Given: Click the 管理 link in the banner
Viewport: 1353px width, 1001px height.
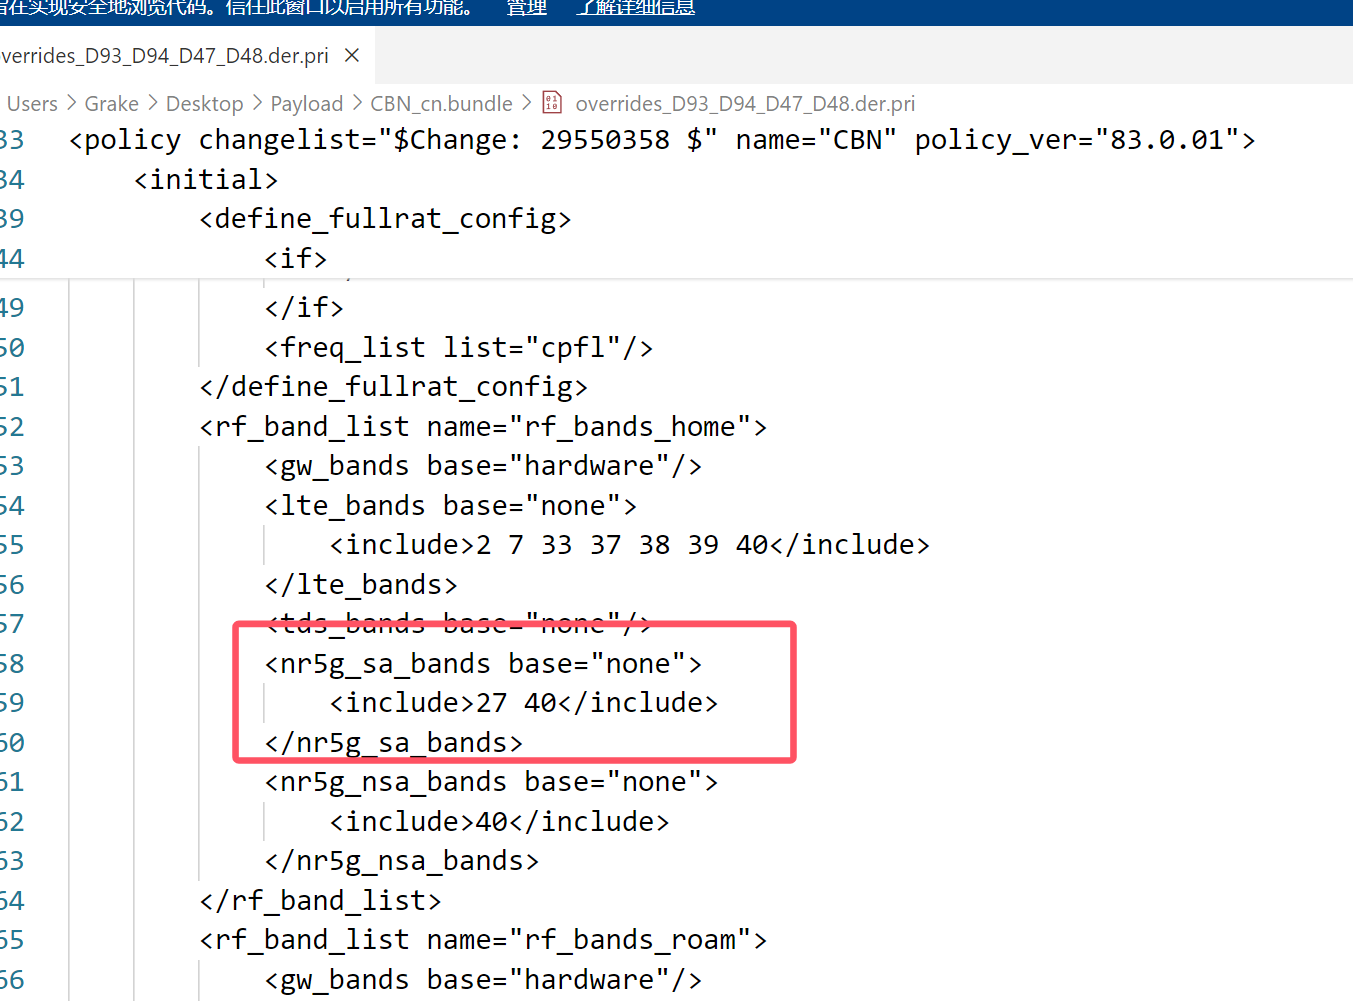Looking at the screenshot, I should click(x=526, y=8).
